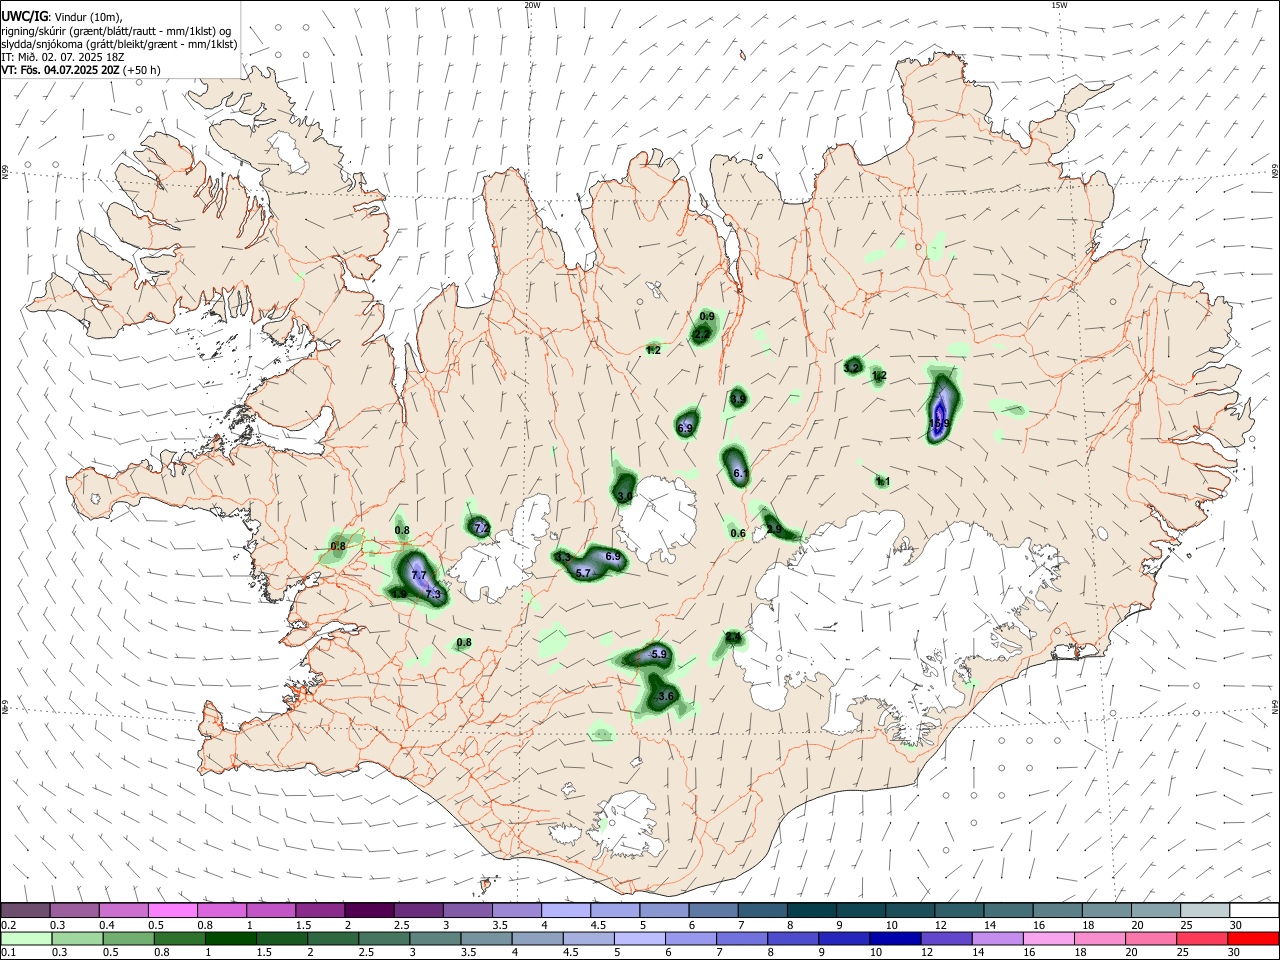Click the 0.2 label on the snow scale
Screen dimensions: 1280x960
pos(8,925)
